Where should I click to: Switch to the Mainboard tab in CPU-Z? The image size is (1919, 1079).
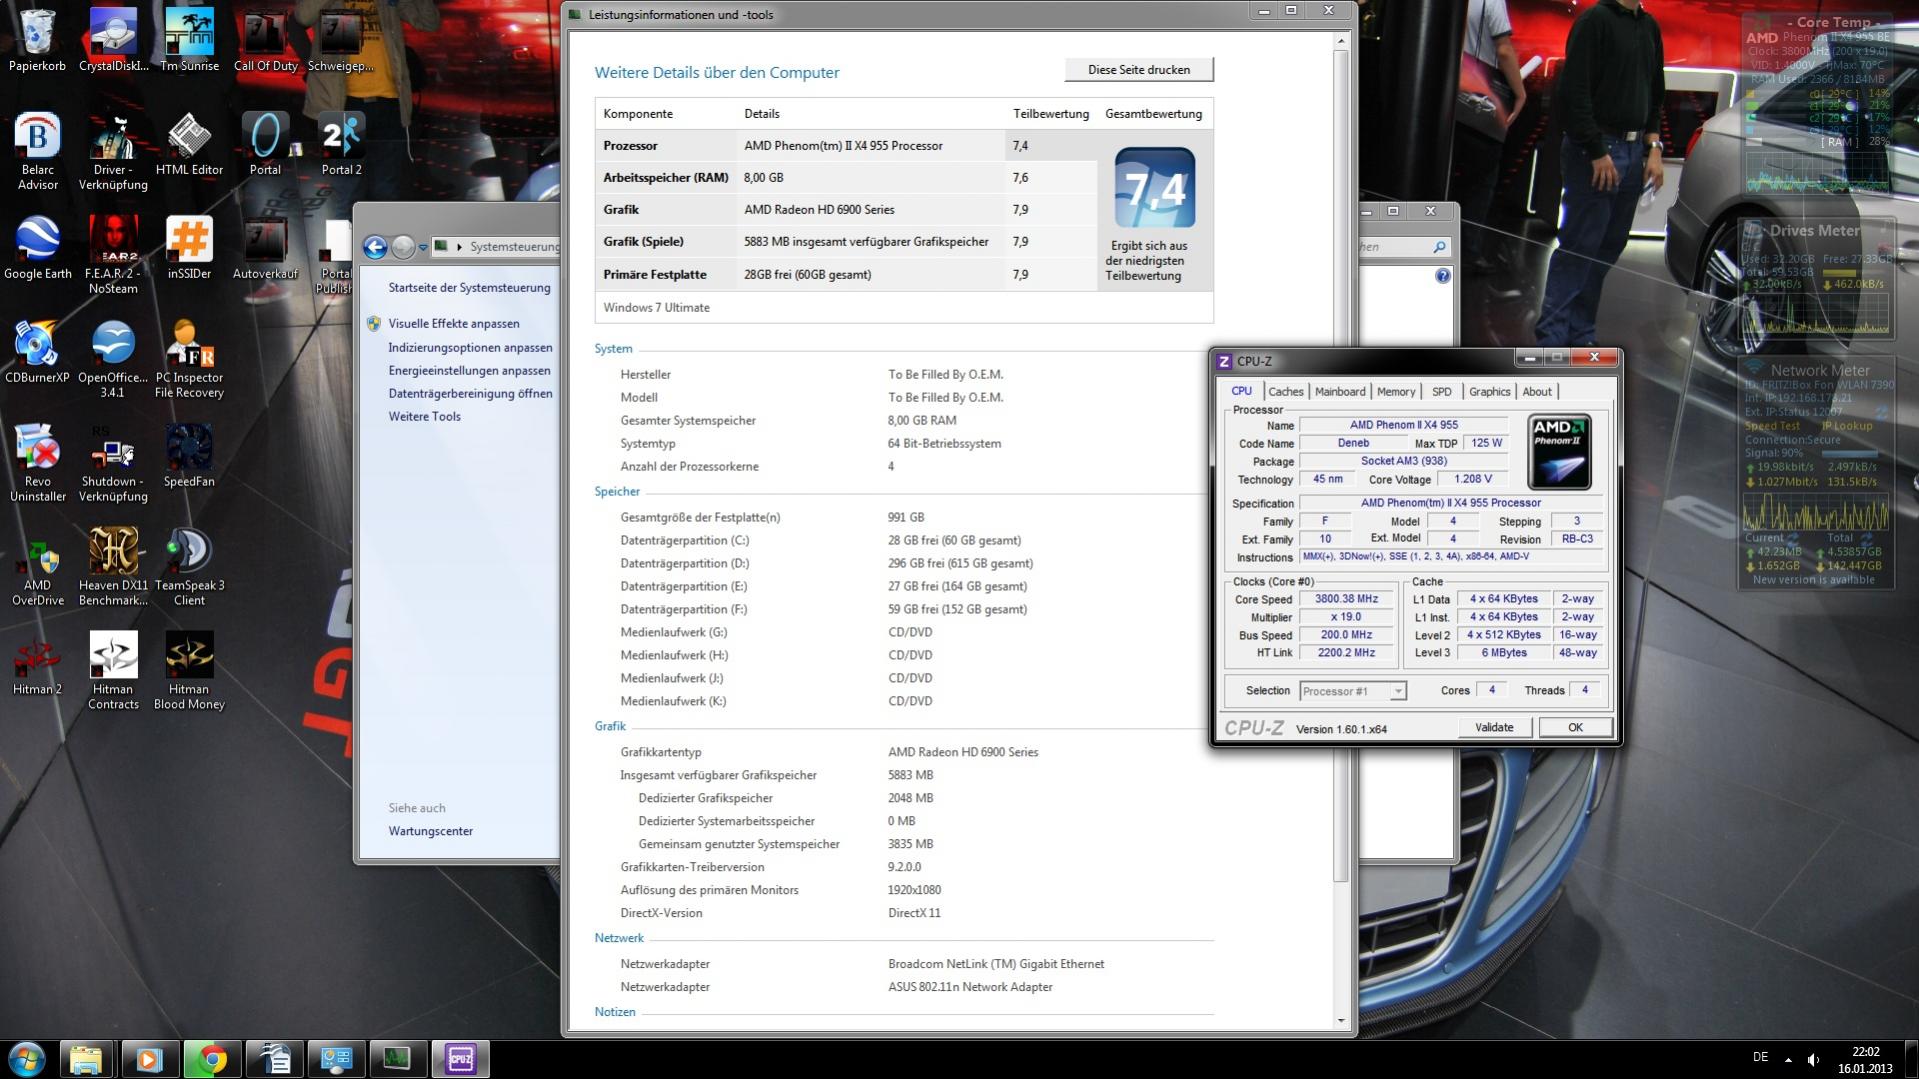tap(1339, 392)
